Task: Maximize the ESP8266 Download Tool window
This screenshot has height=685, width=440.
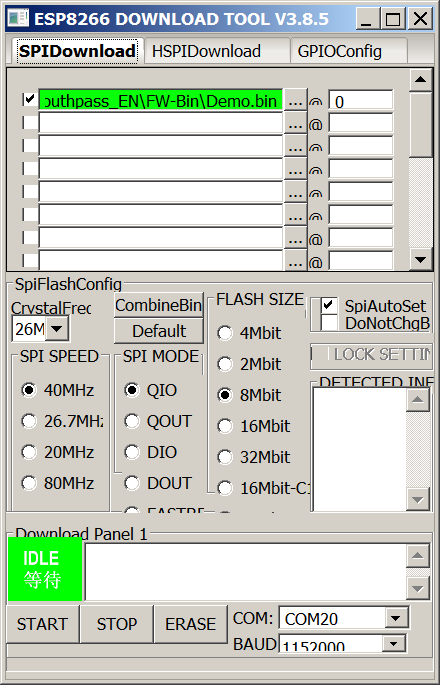Action: pos(393,19)
